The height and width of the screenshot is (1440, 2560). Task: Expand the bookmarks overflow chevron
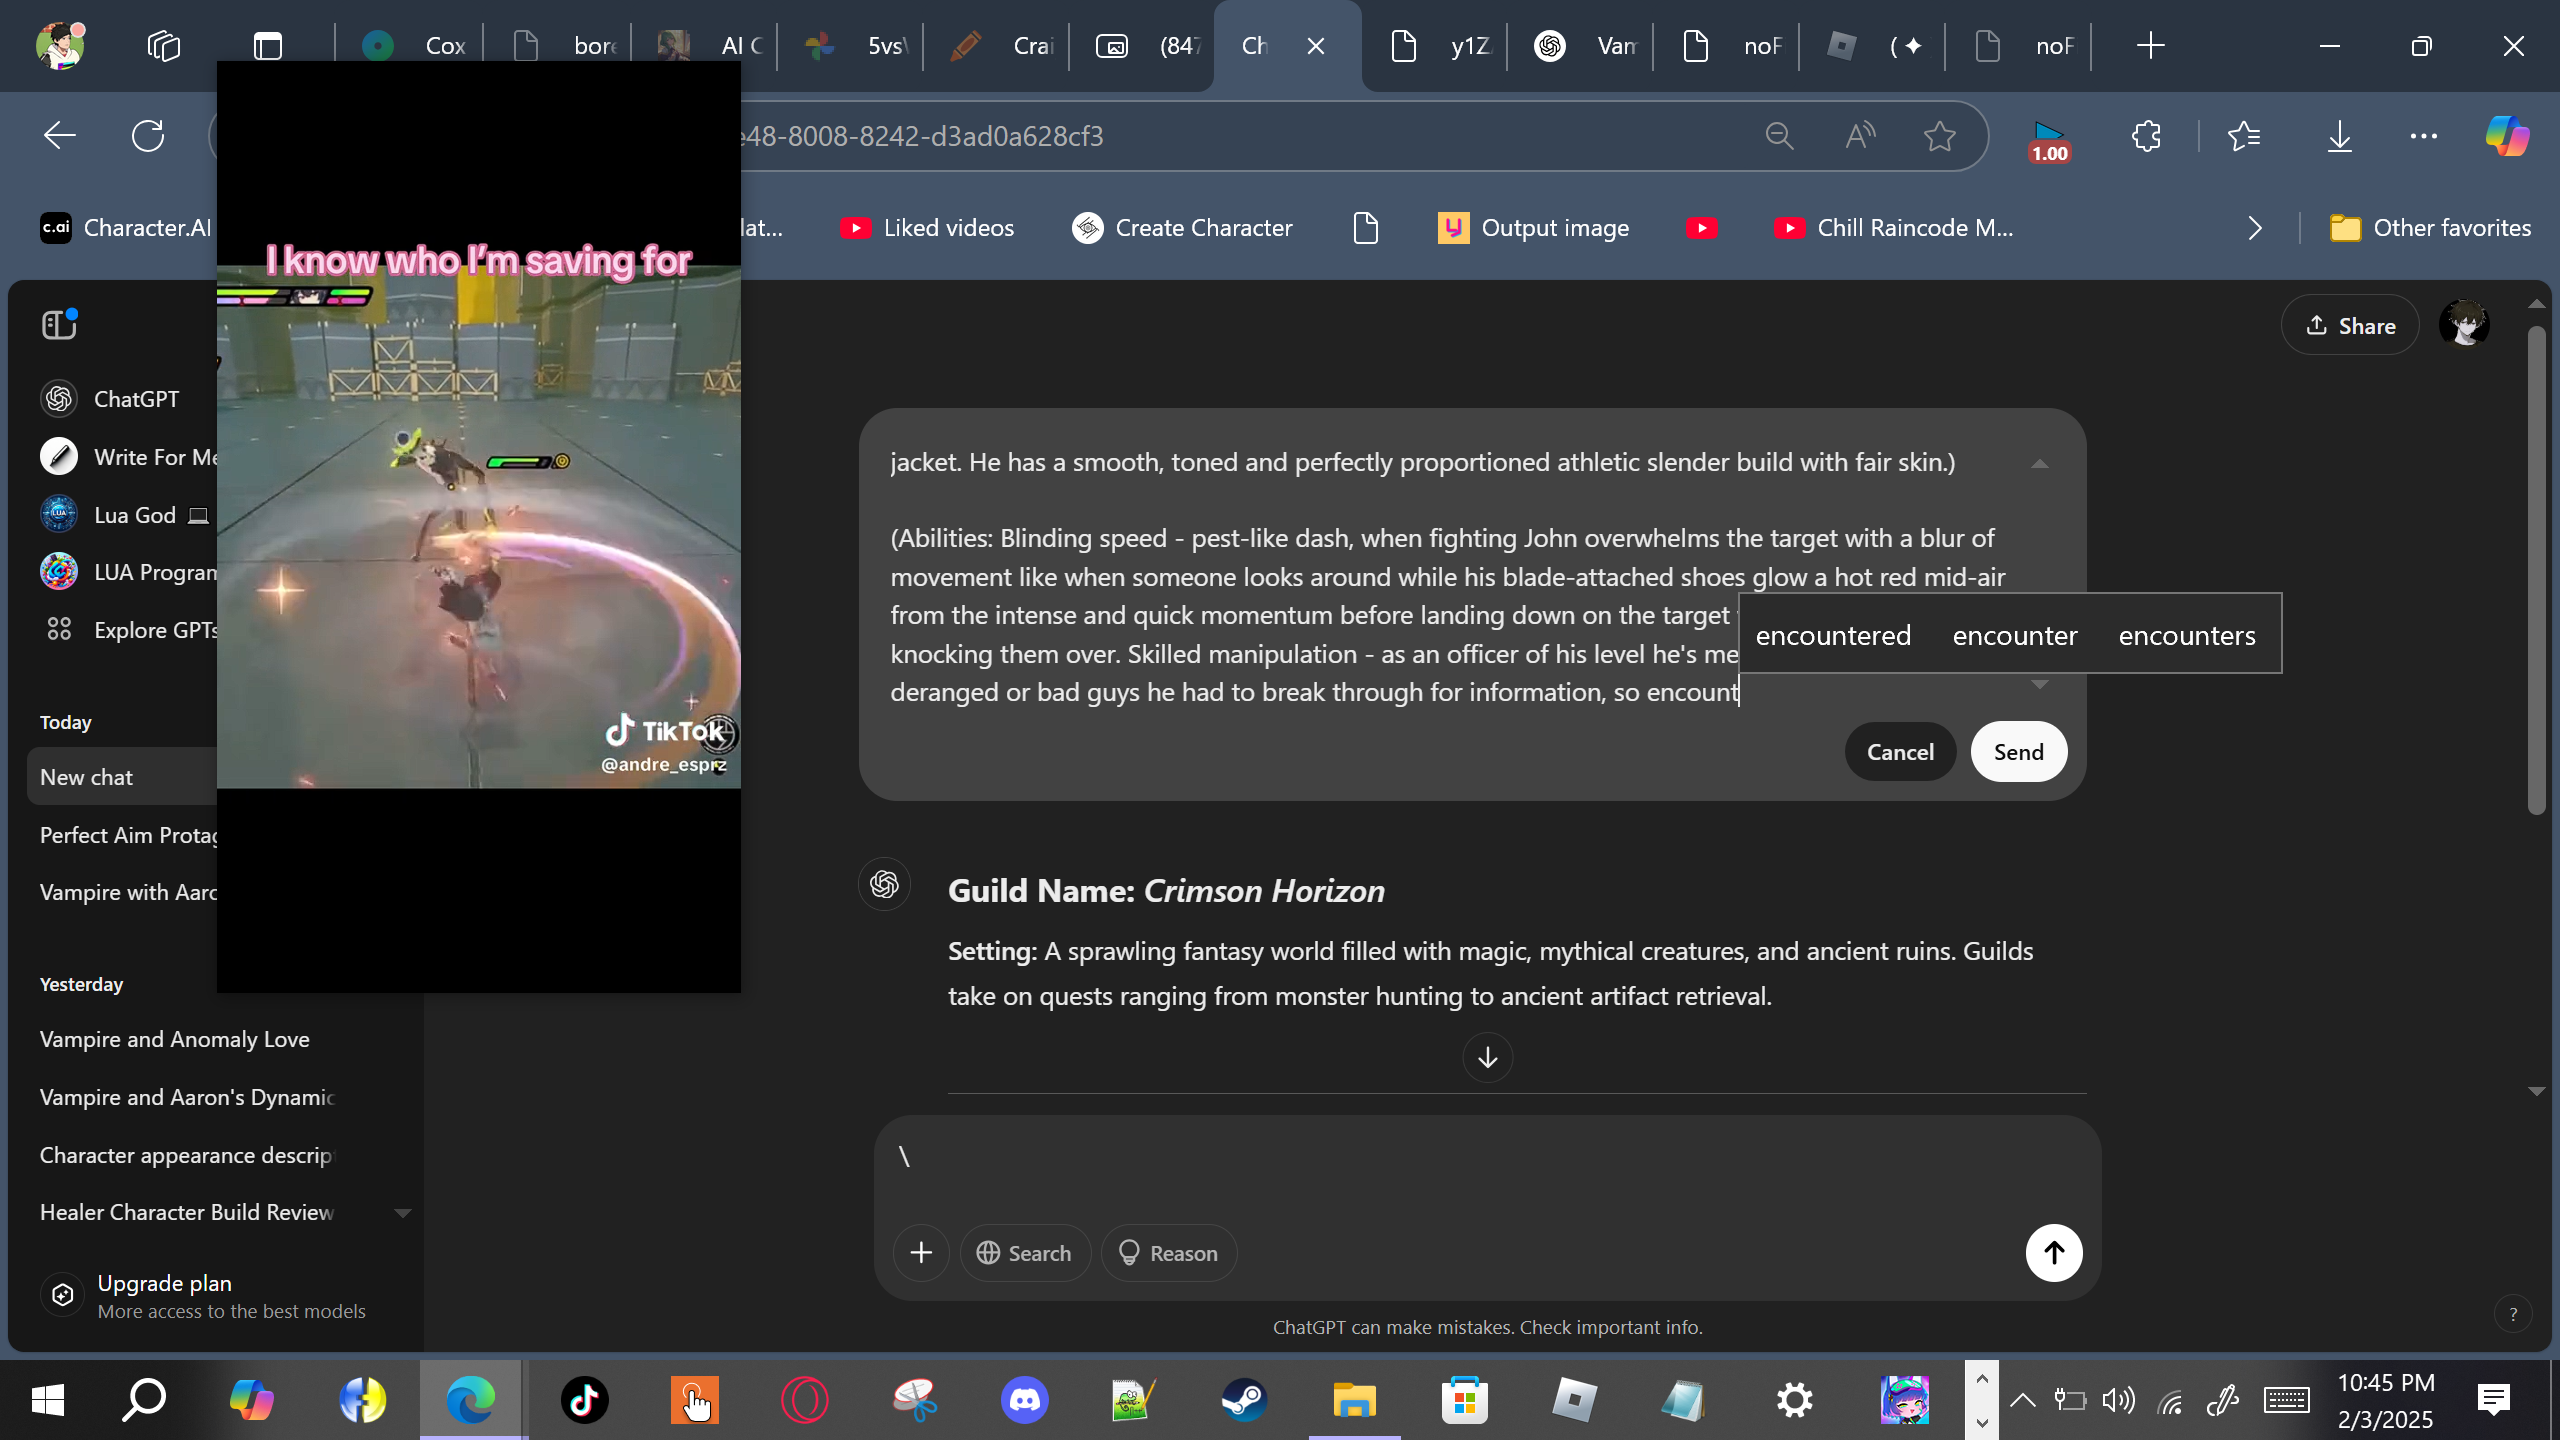(2254, 228)
